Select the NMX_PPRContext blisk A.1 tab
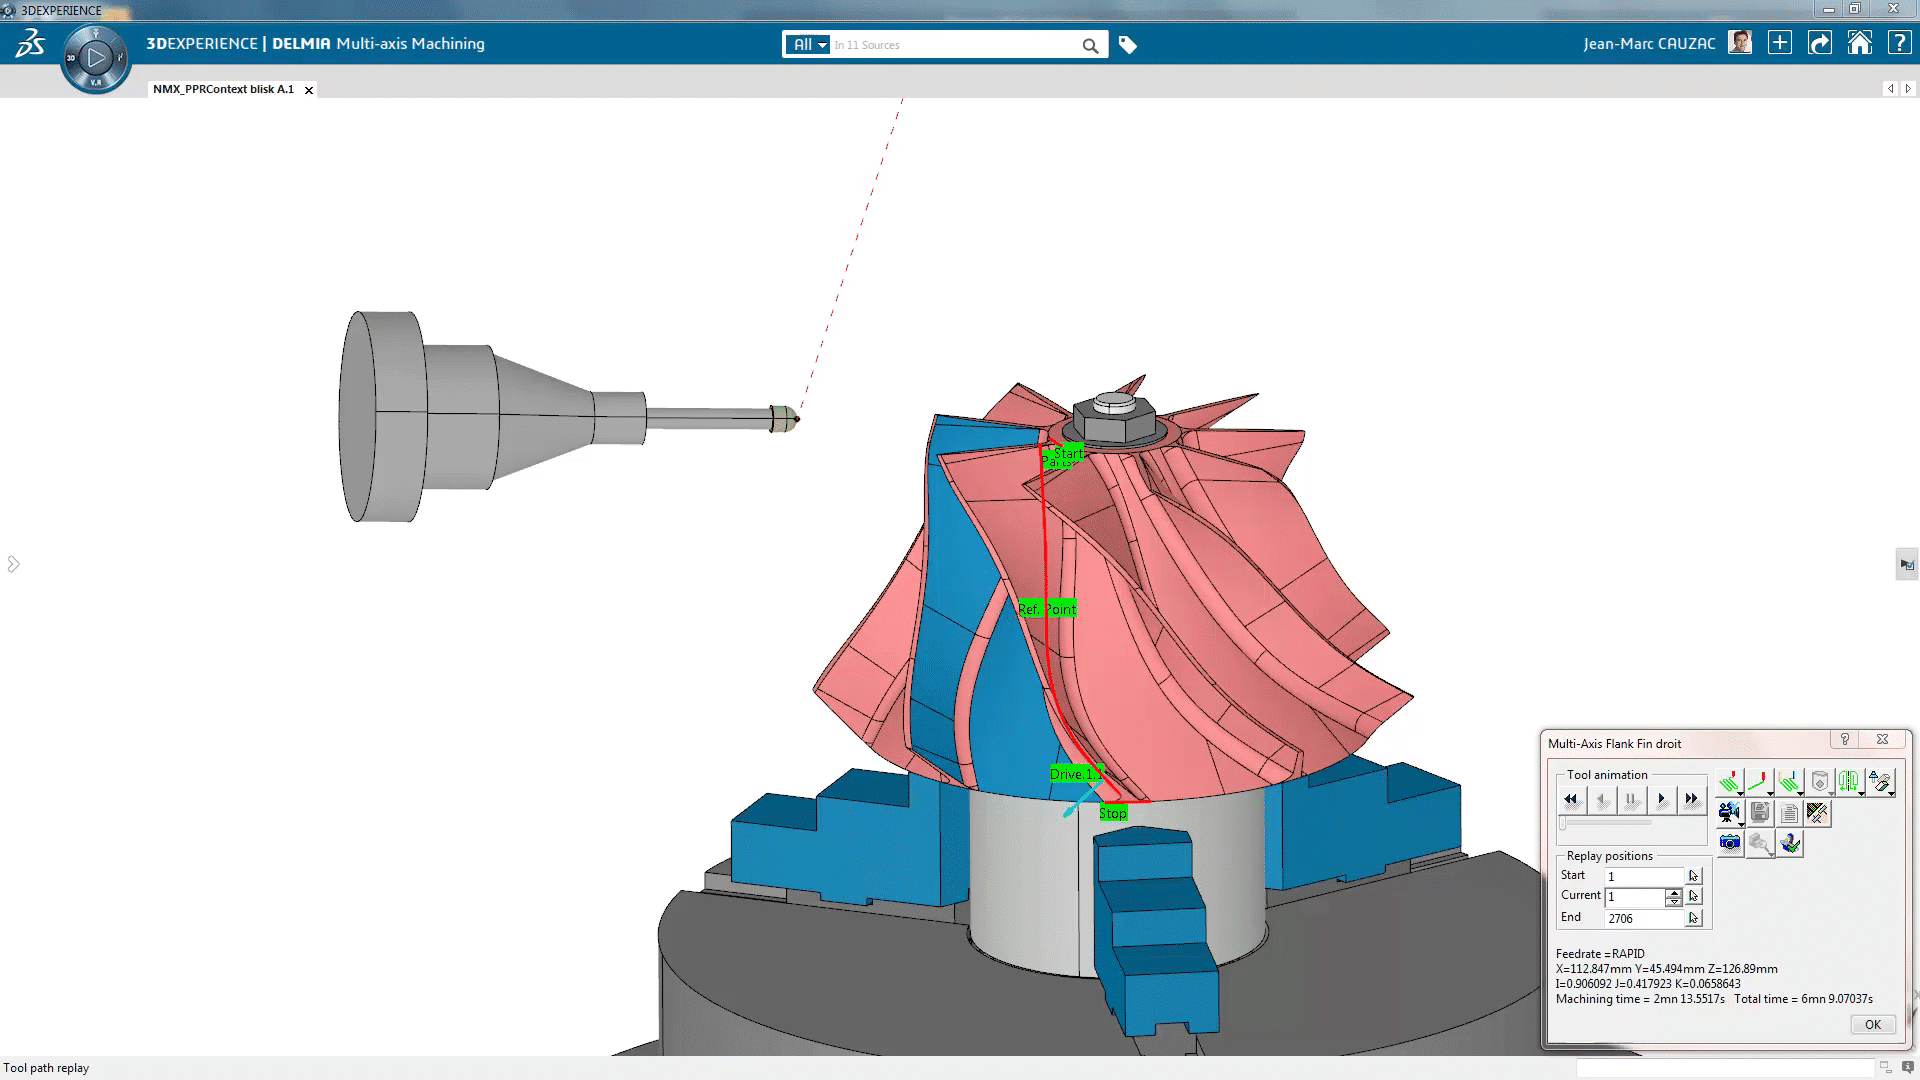The height and width of the screenshot is (1080, 1920). (x=224, y=89)
